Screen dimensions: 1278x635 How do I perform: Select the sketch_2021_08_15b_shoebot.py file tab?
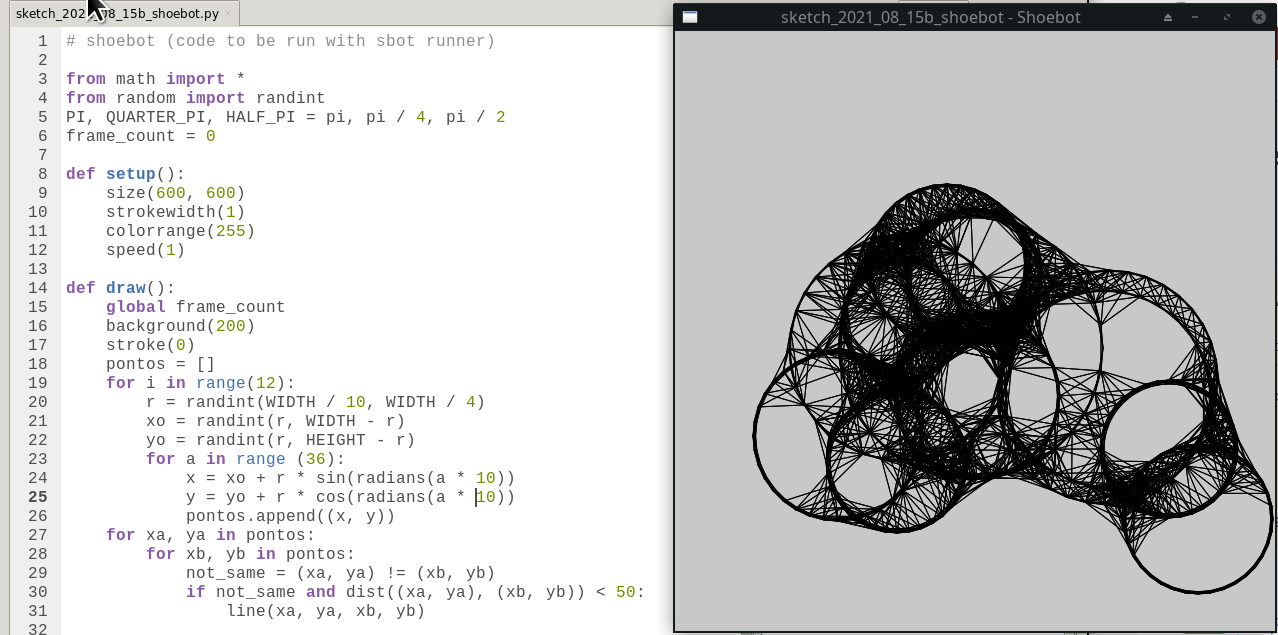coord(124,14)
